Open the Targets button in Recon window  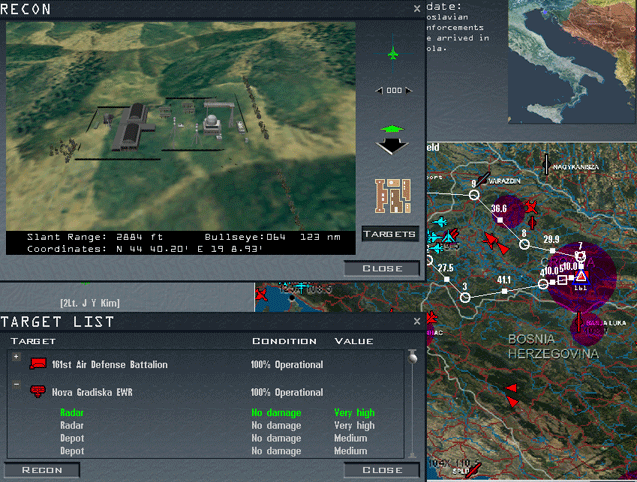click(x=390, y=234)
